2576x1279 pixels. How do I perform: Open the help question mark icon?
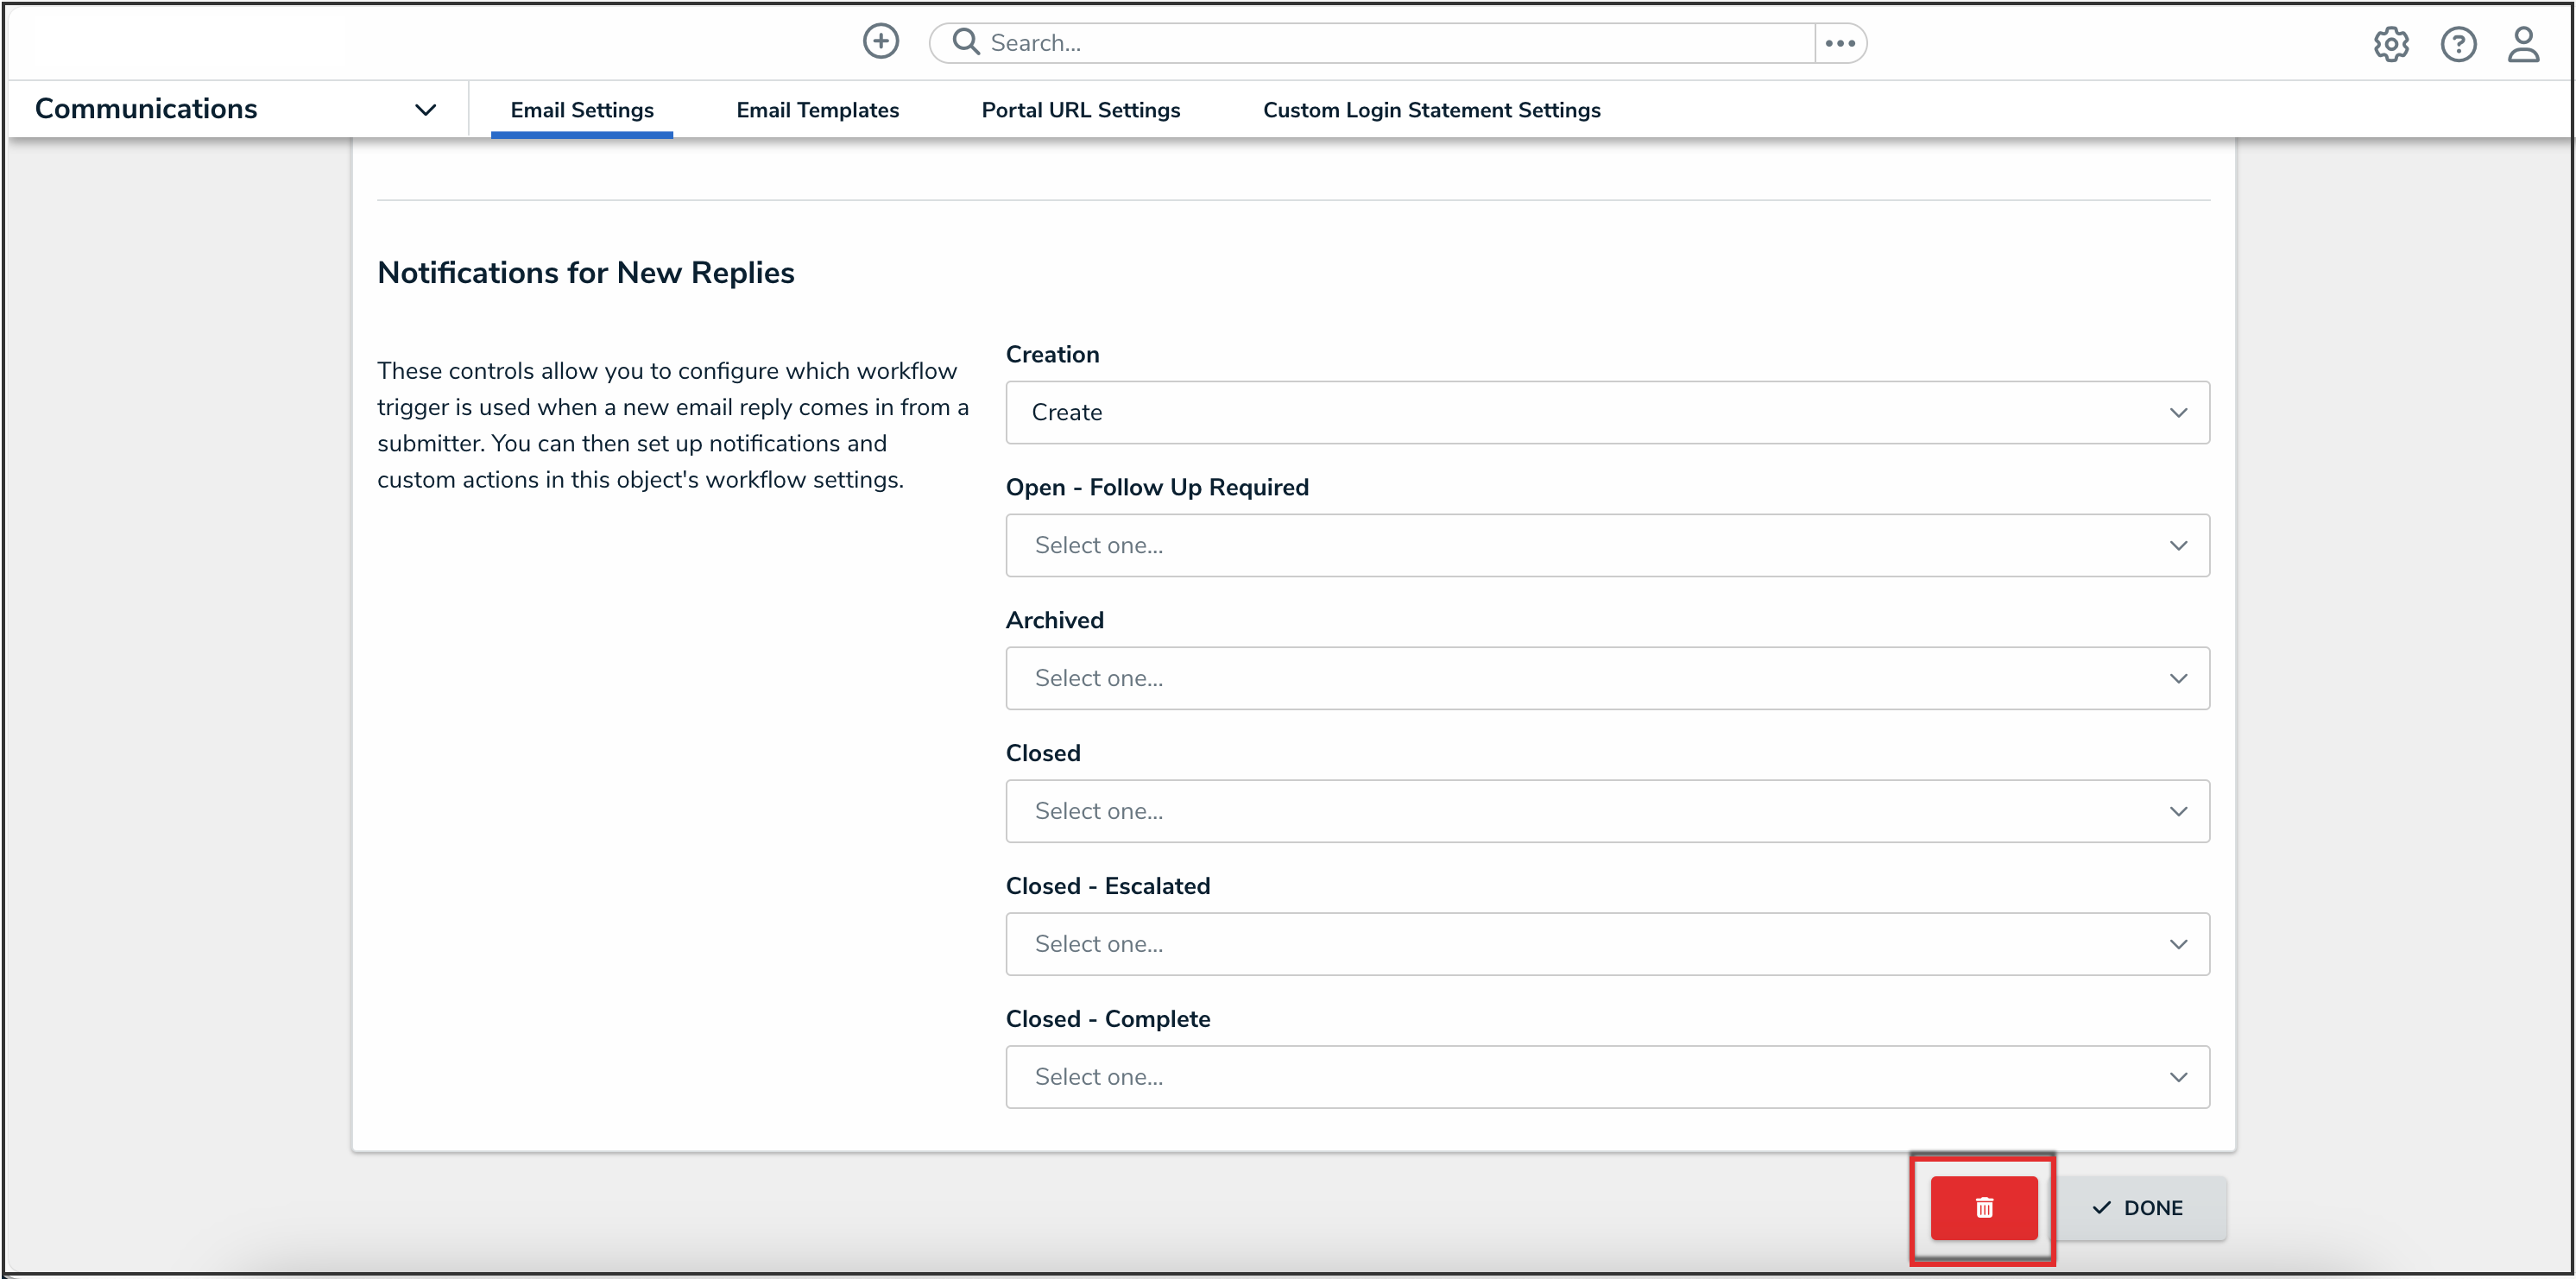pos(2457,44)
